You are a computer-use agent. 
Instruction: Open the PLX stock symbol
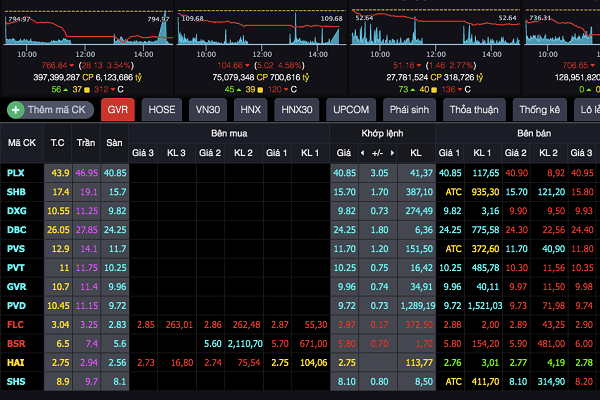click(16, 173)
